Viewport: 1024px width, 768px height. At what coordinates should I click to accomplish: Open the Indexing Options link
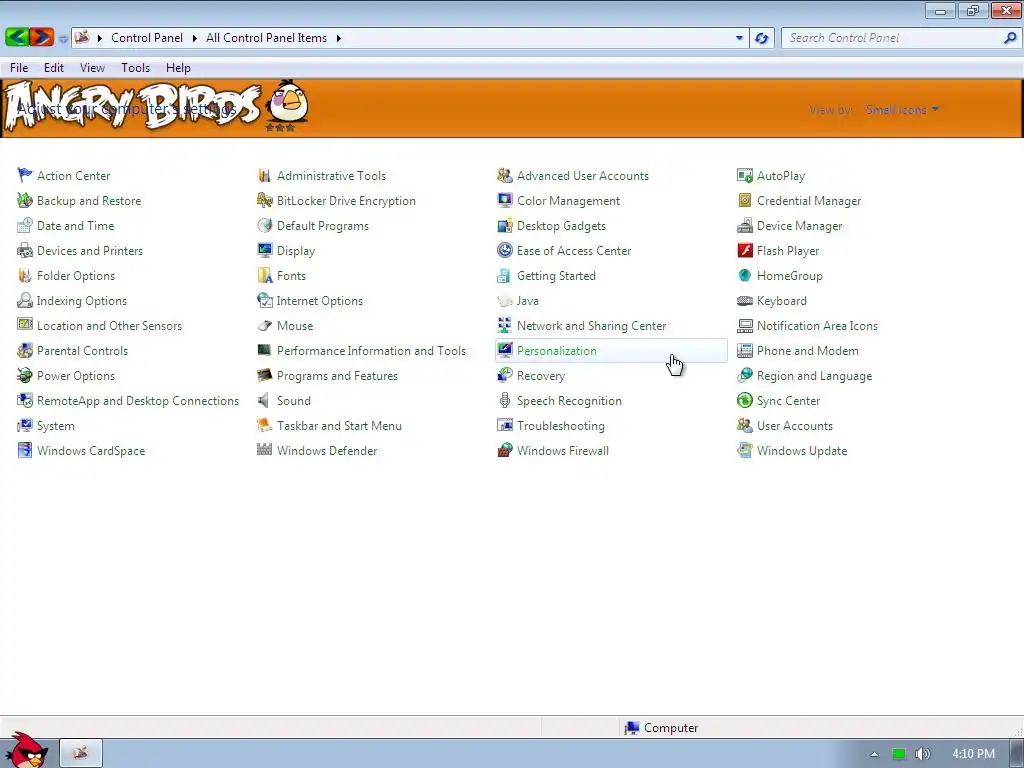coord(82,300)
